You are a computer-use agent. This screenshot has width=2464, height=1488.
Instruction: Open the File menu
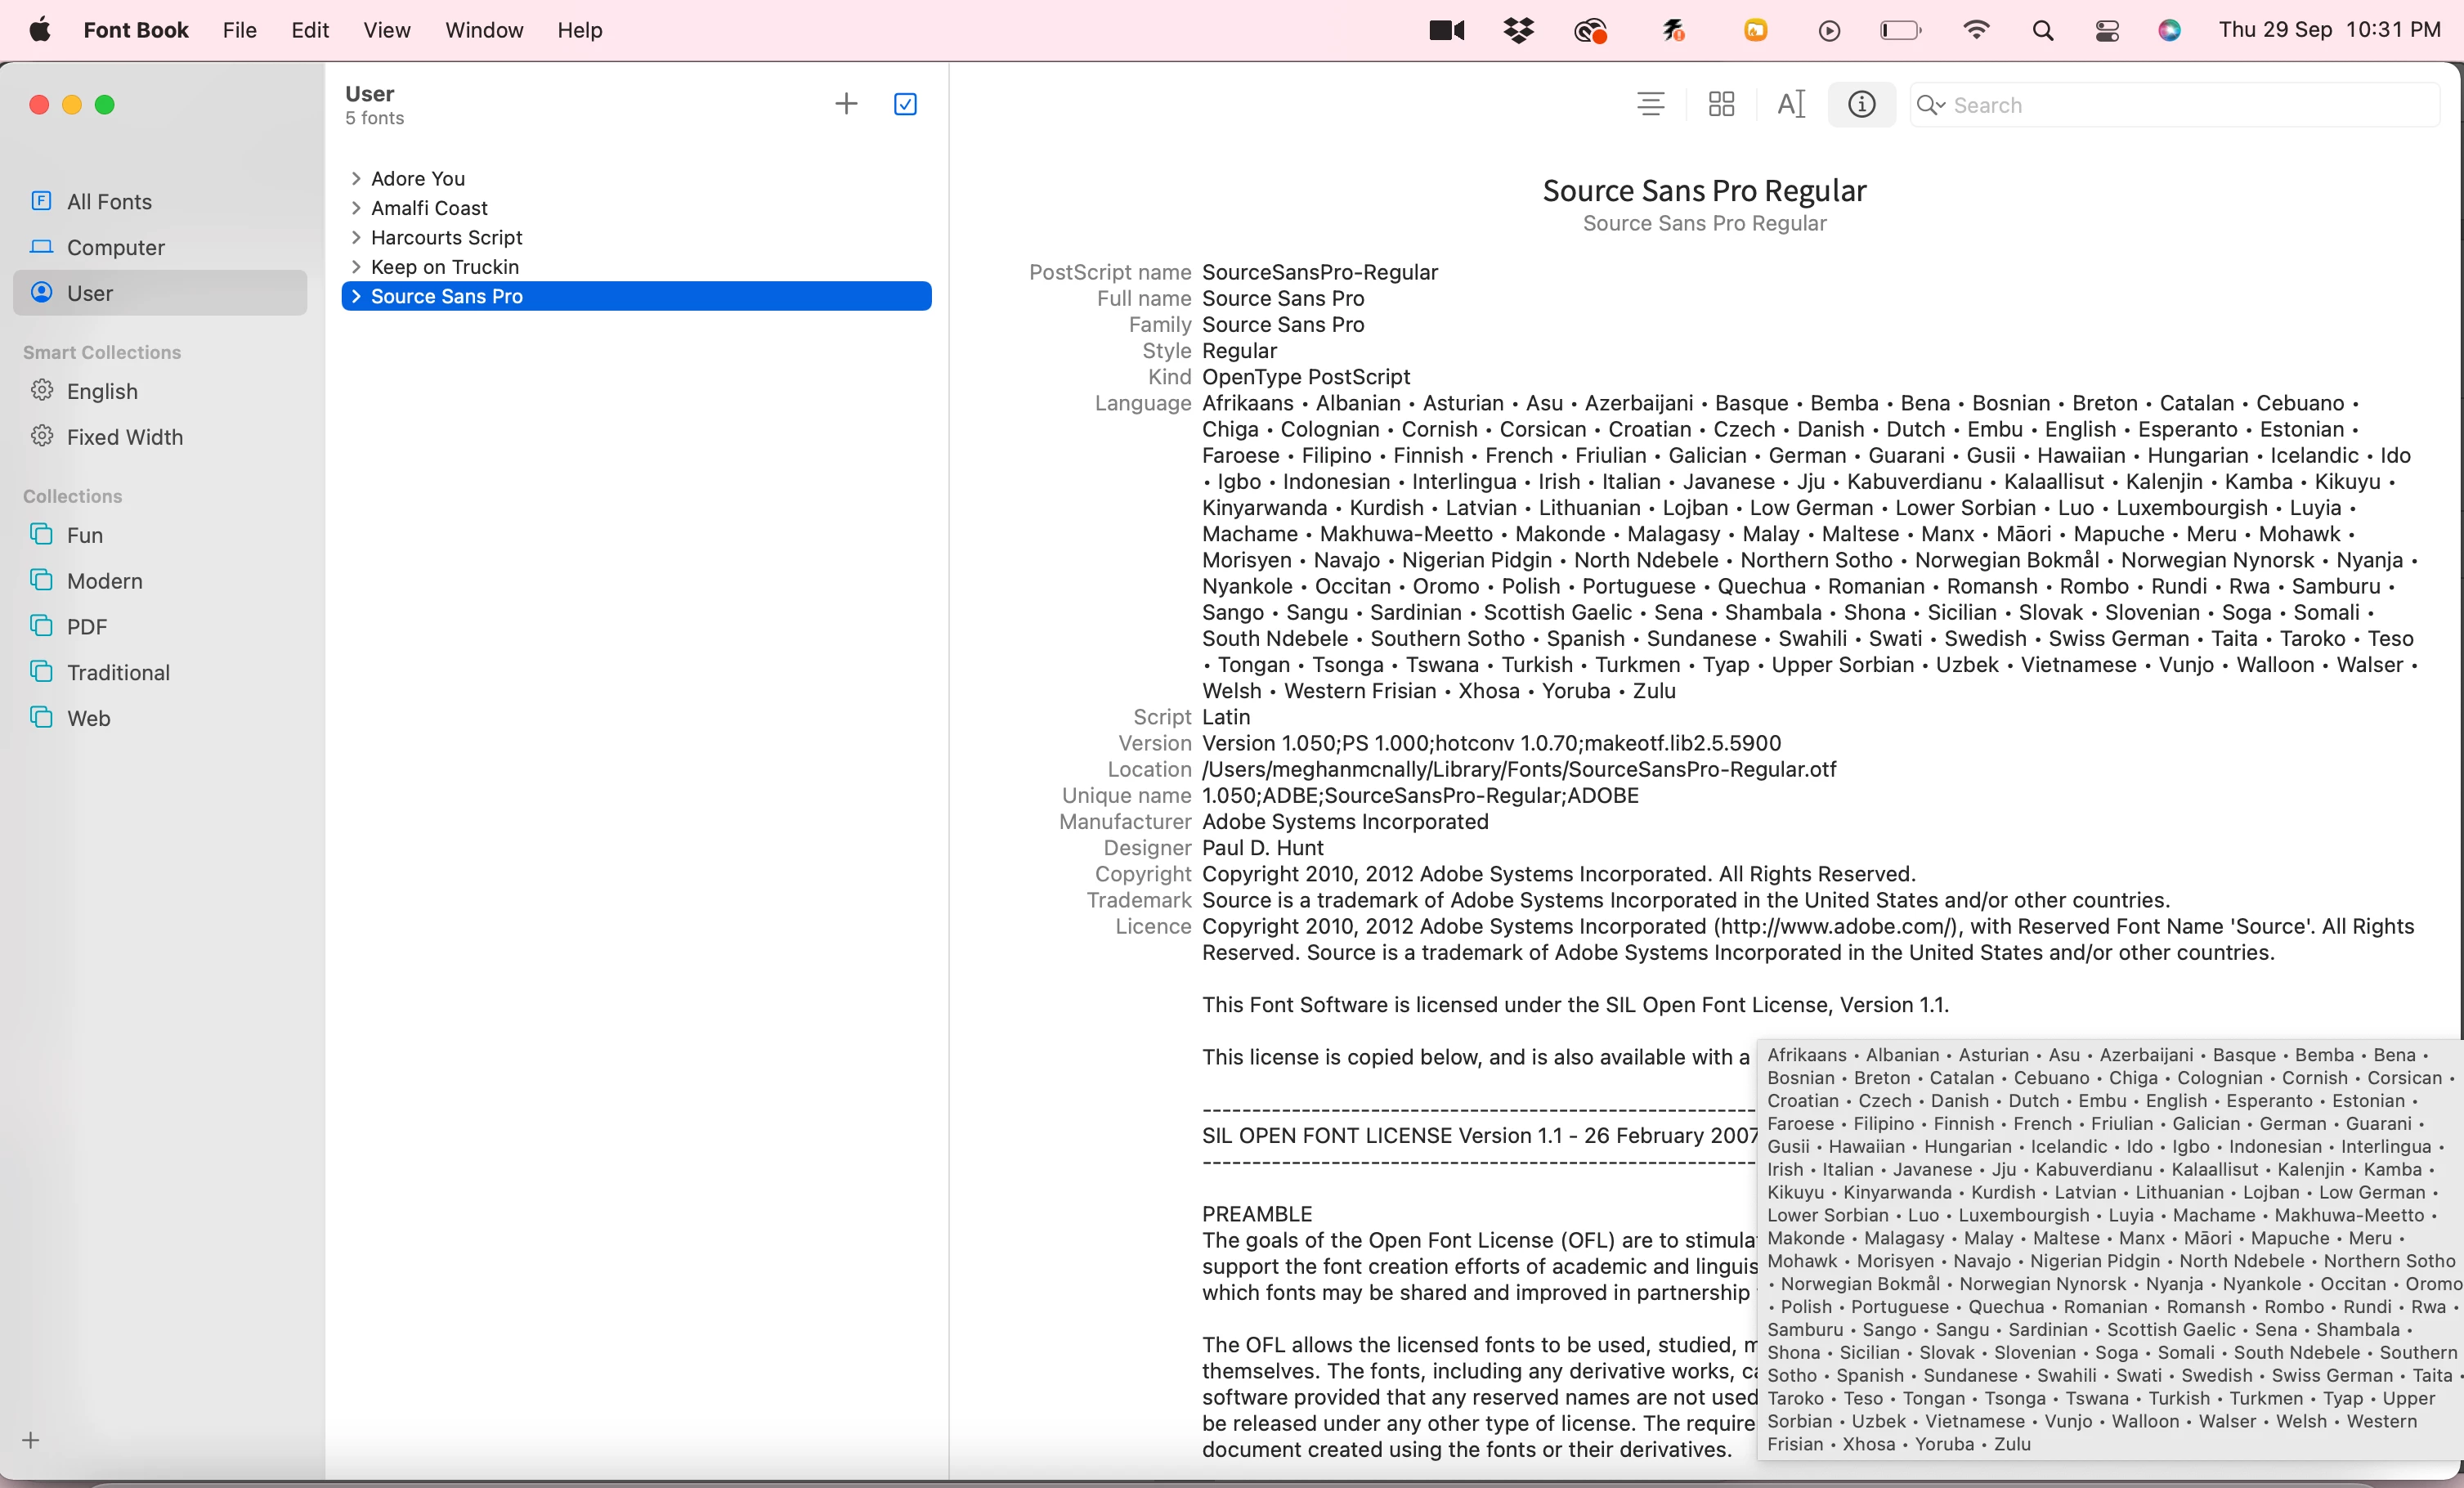pos(239,30)
